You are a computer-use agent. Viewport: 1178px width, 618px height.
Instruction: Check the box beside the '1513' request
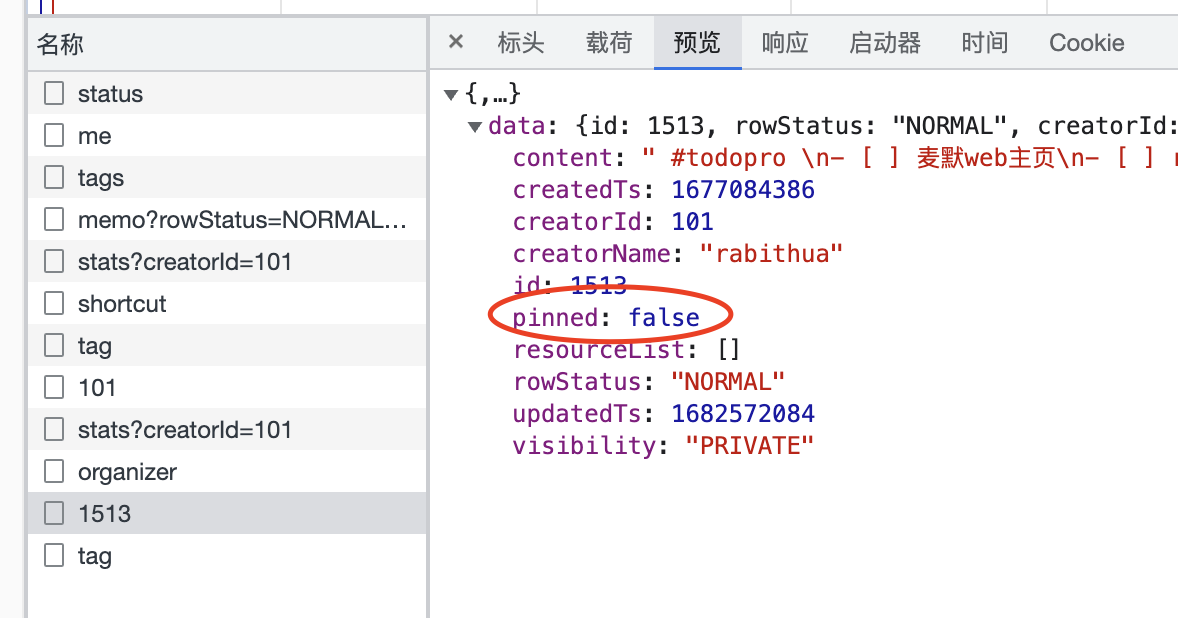[53, 513]
